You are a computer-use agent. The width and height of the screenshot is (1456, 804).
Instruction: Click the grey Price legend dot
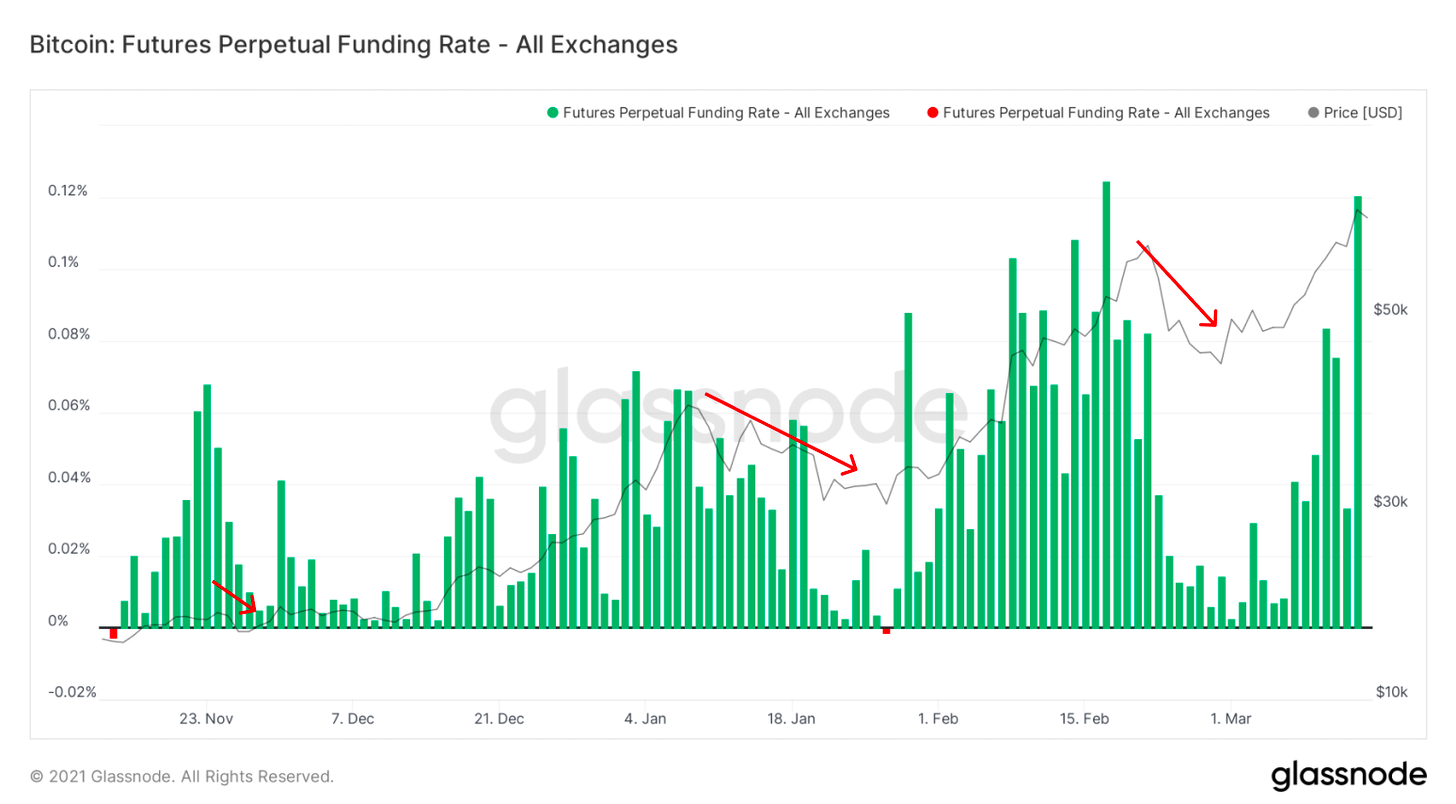[x=1313, y=113]
